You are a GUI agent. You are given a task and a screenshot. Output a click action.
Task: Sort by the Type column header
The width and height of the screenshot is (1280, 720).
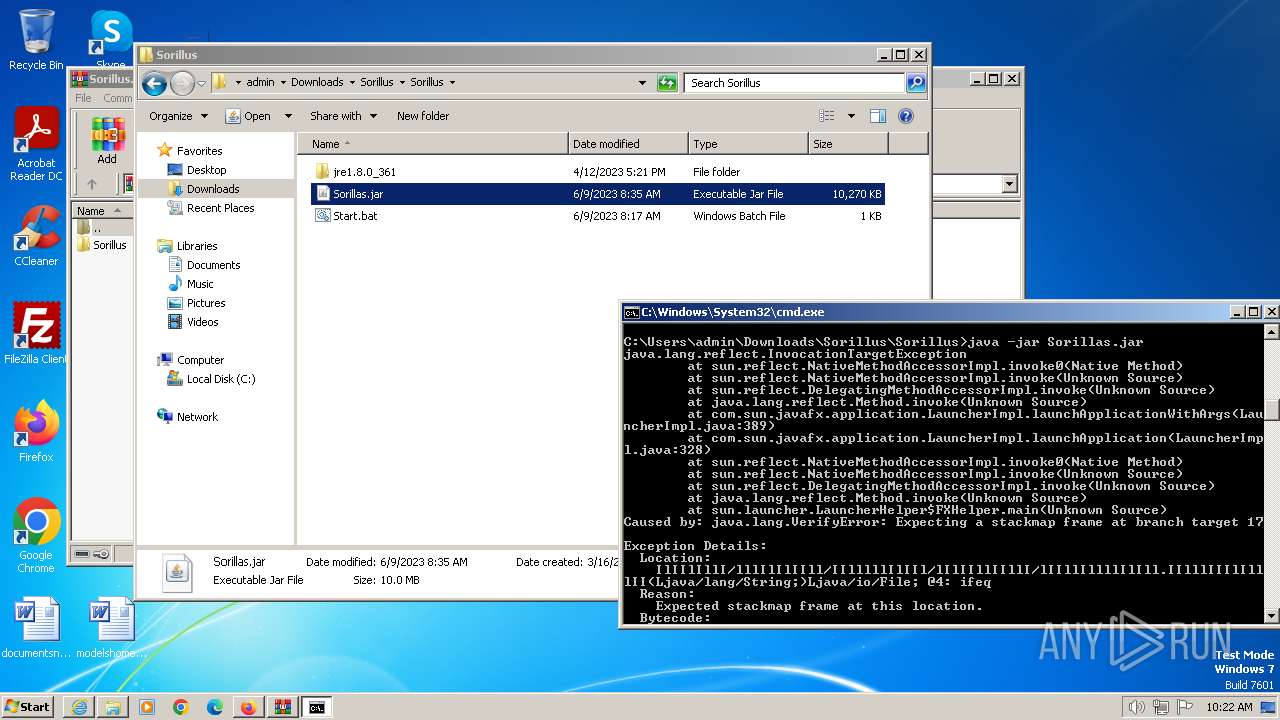tap(748, 144)
